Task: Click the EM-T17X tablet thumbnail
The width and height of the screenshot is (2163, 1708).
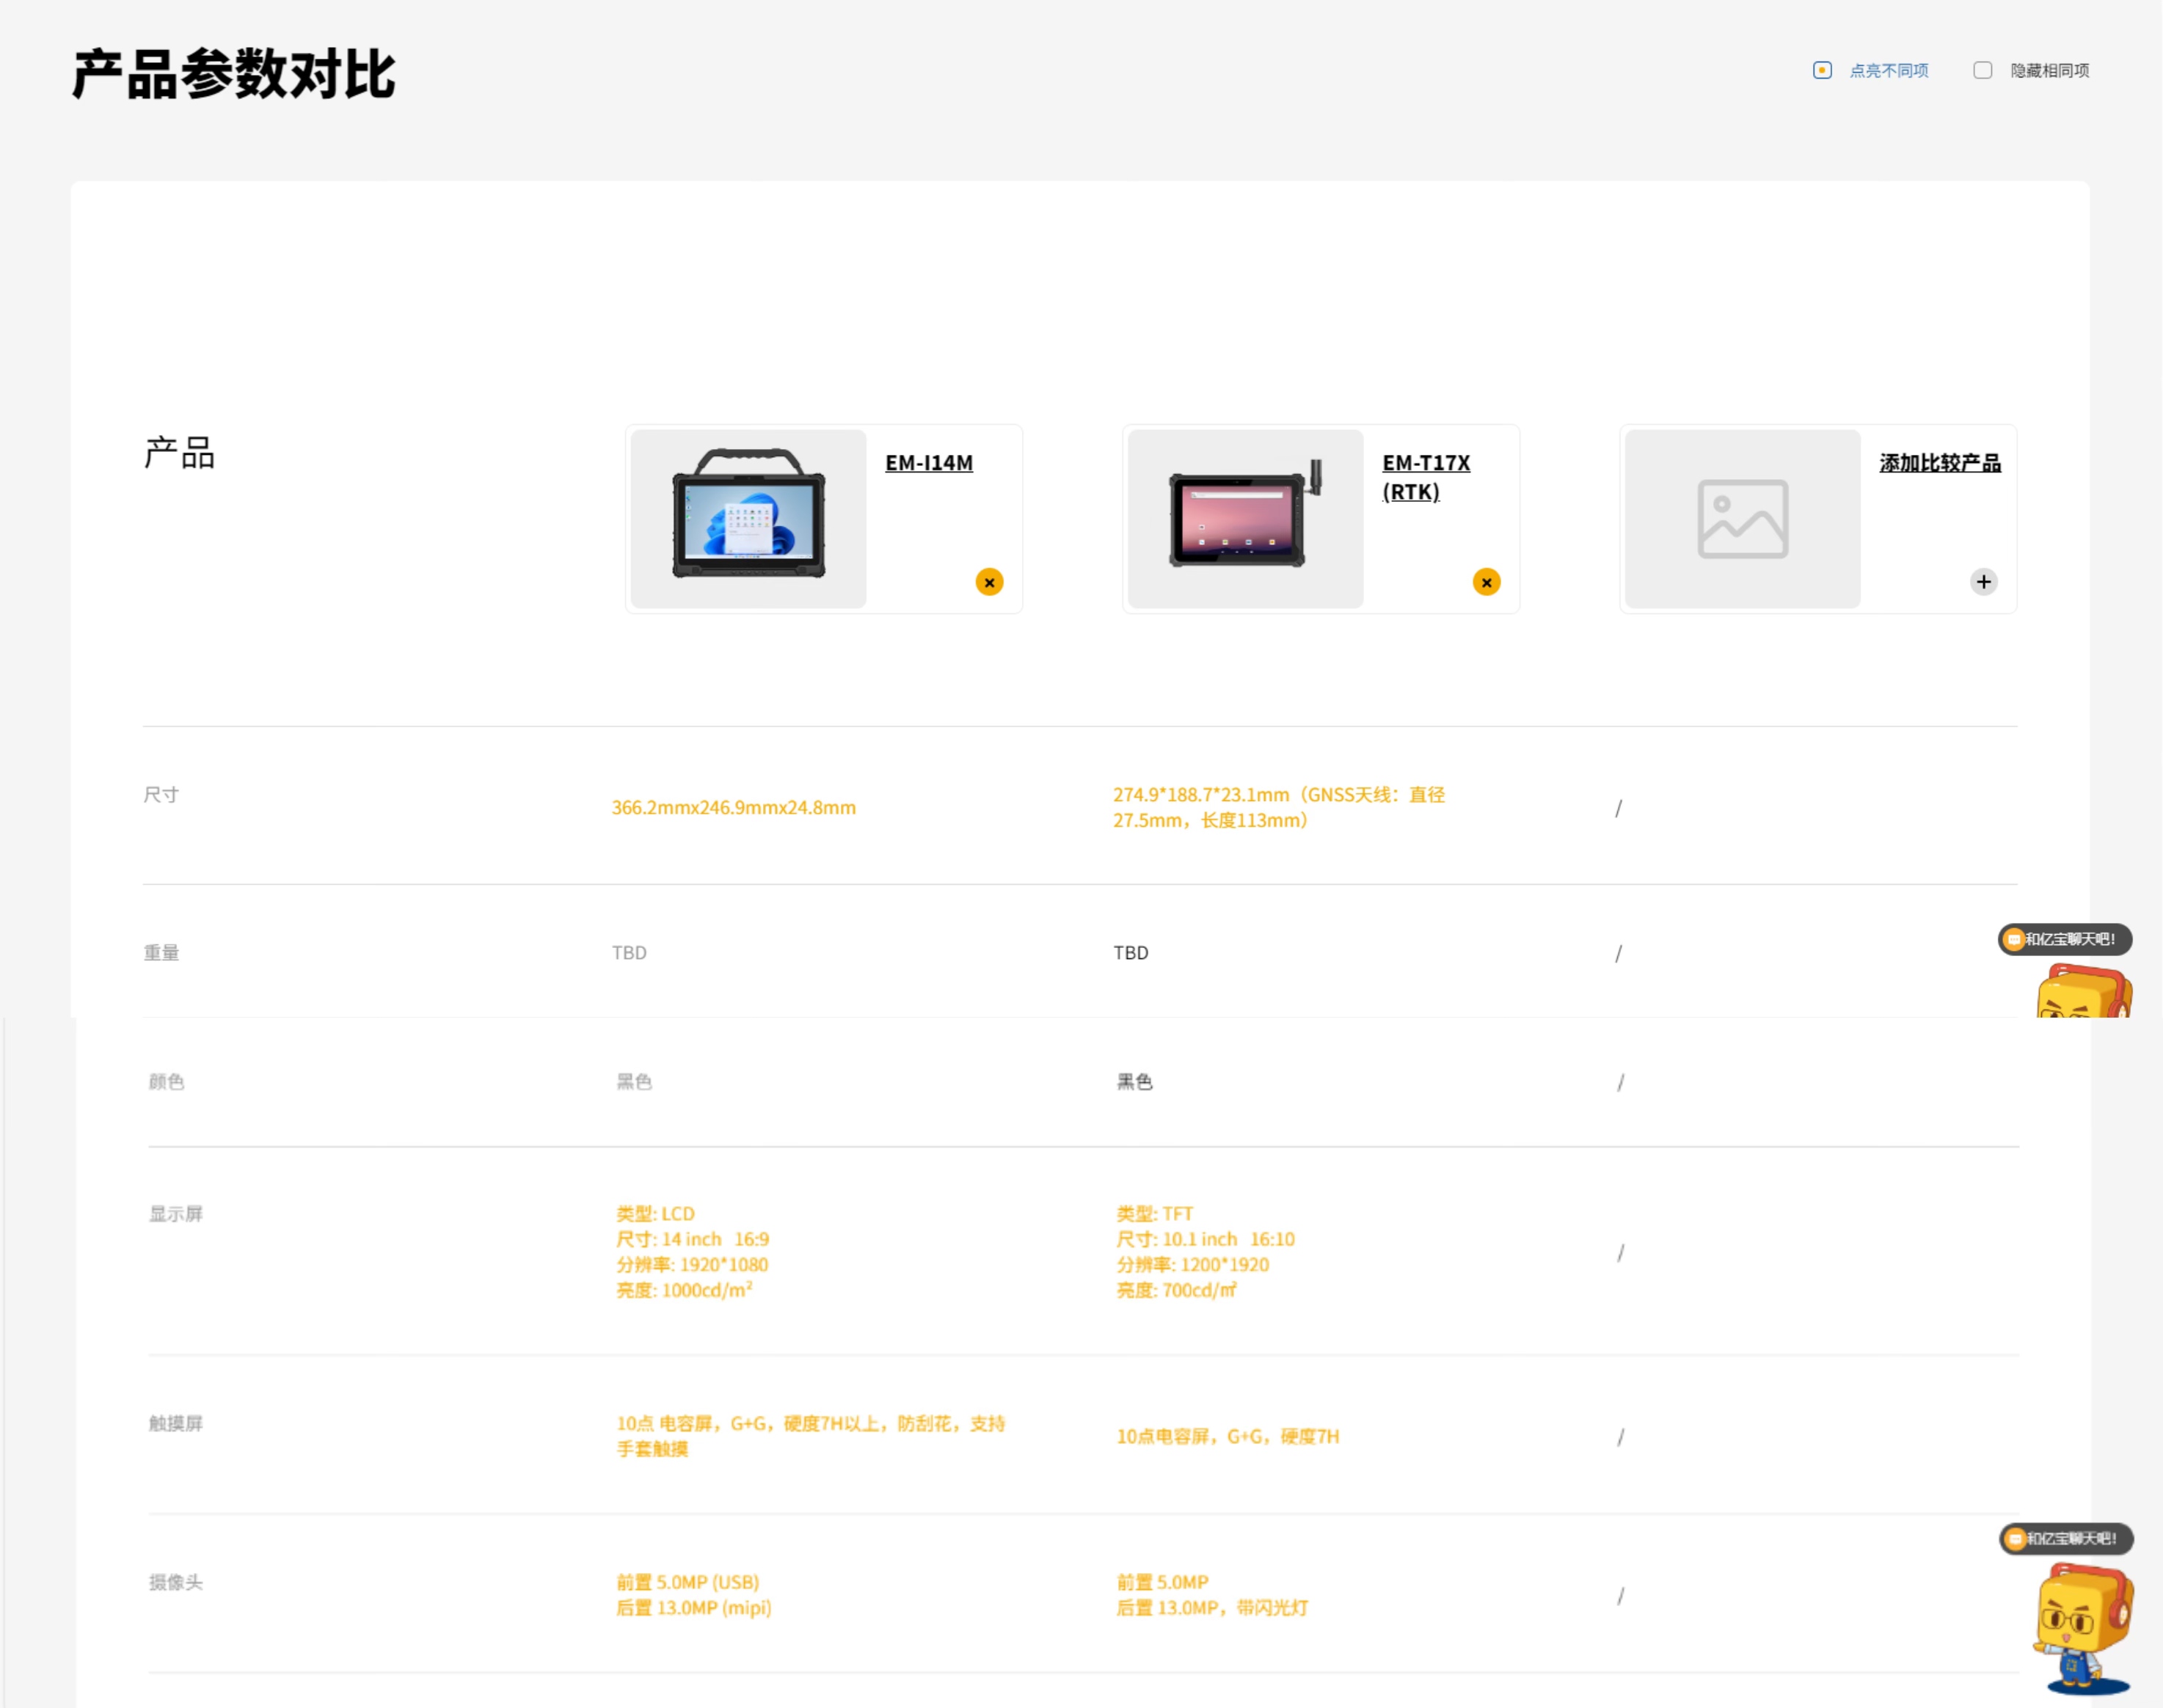Action: pos(1243,518)
